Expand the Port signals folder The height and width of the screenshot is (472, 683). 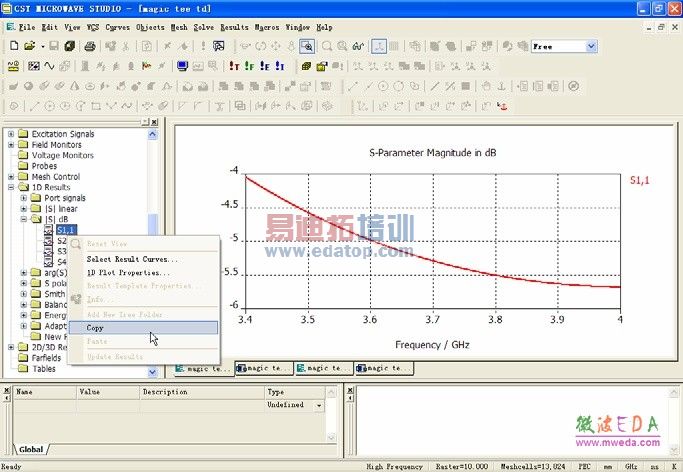(24, 198)
